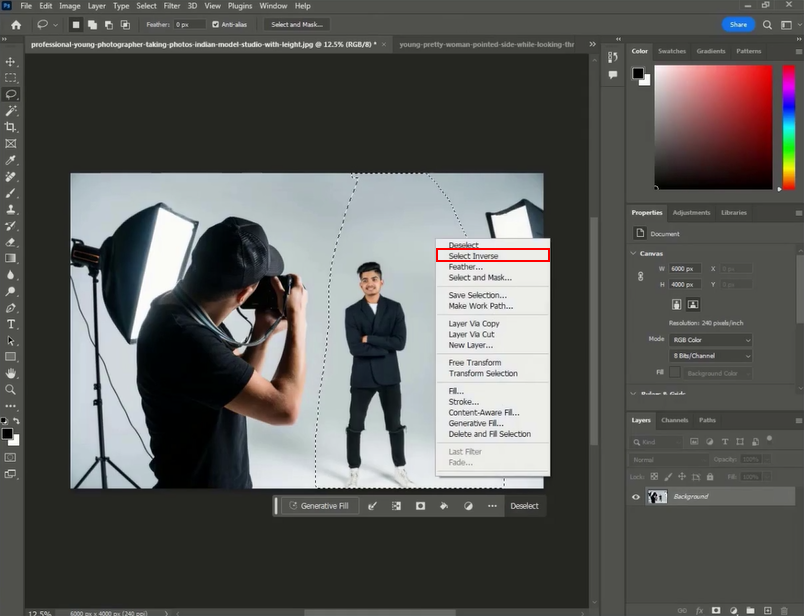Open the Mode RGB Color dropdown
Image resolution: width=804 pixels, height=616 pixels.
pyautogui.click(x=711, y=340)
